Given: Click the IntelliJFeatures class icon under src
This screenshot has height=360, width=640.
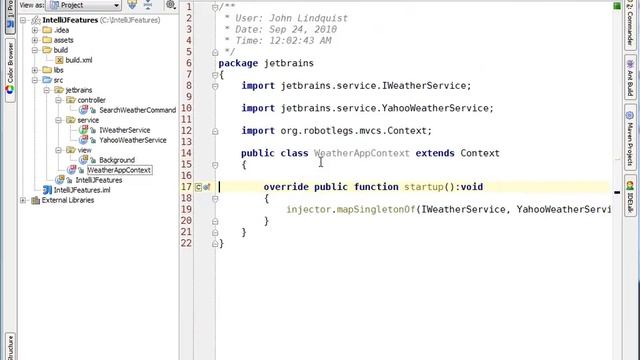Looking at the screenshot, I should click(60, 180).
